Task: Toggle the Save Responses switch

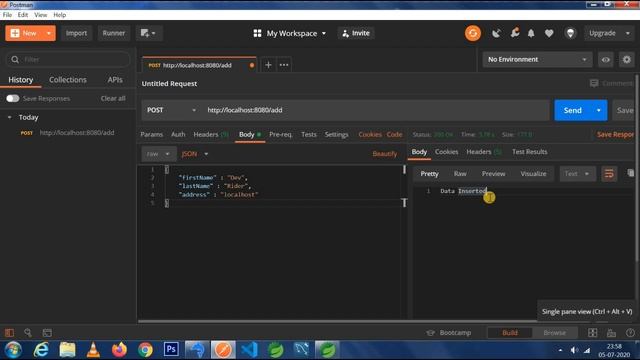Action: [x=13, y=98]
